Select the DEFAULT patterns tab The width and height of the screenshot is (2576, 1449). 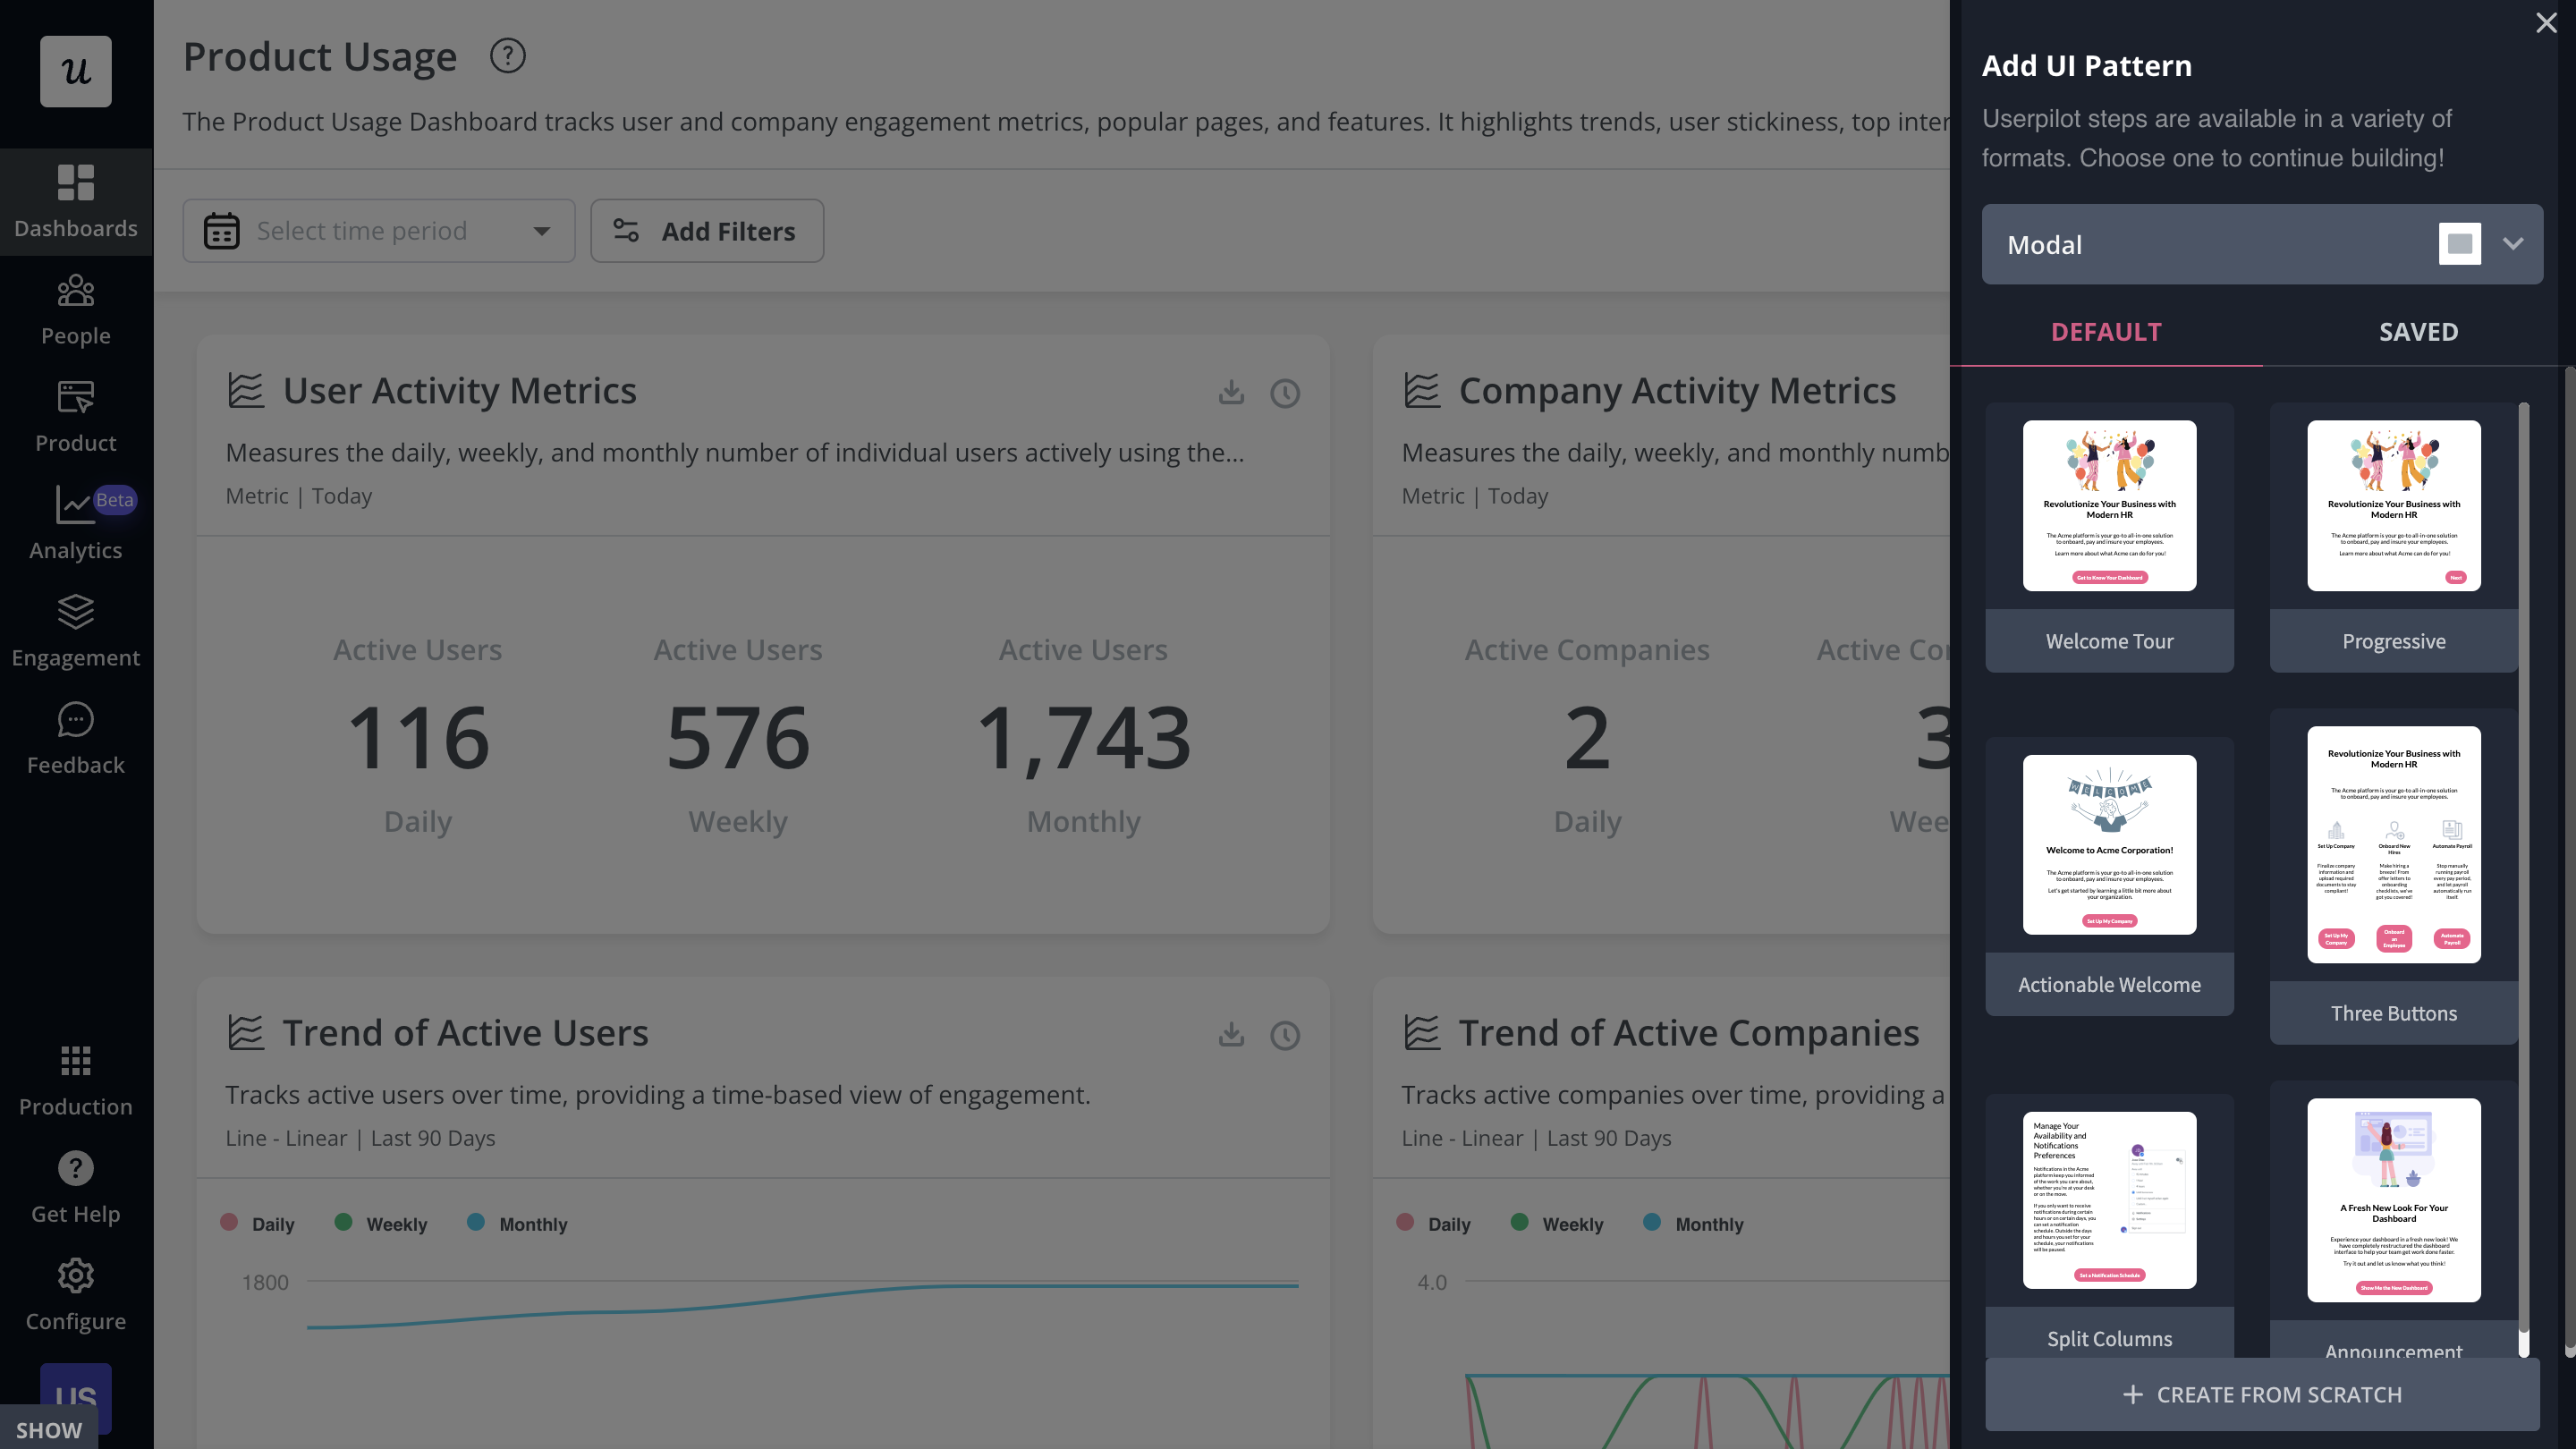(2106, 332)
